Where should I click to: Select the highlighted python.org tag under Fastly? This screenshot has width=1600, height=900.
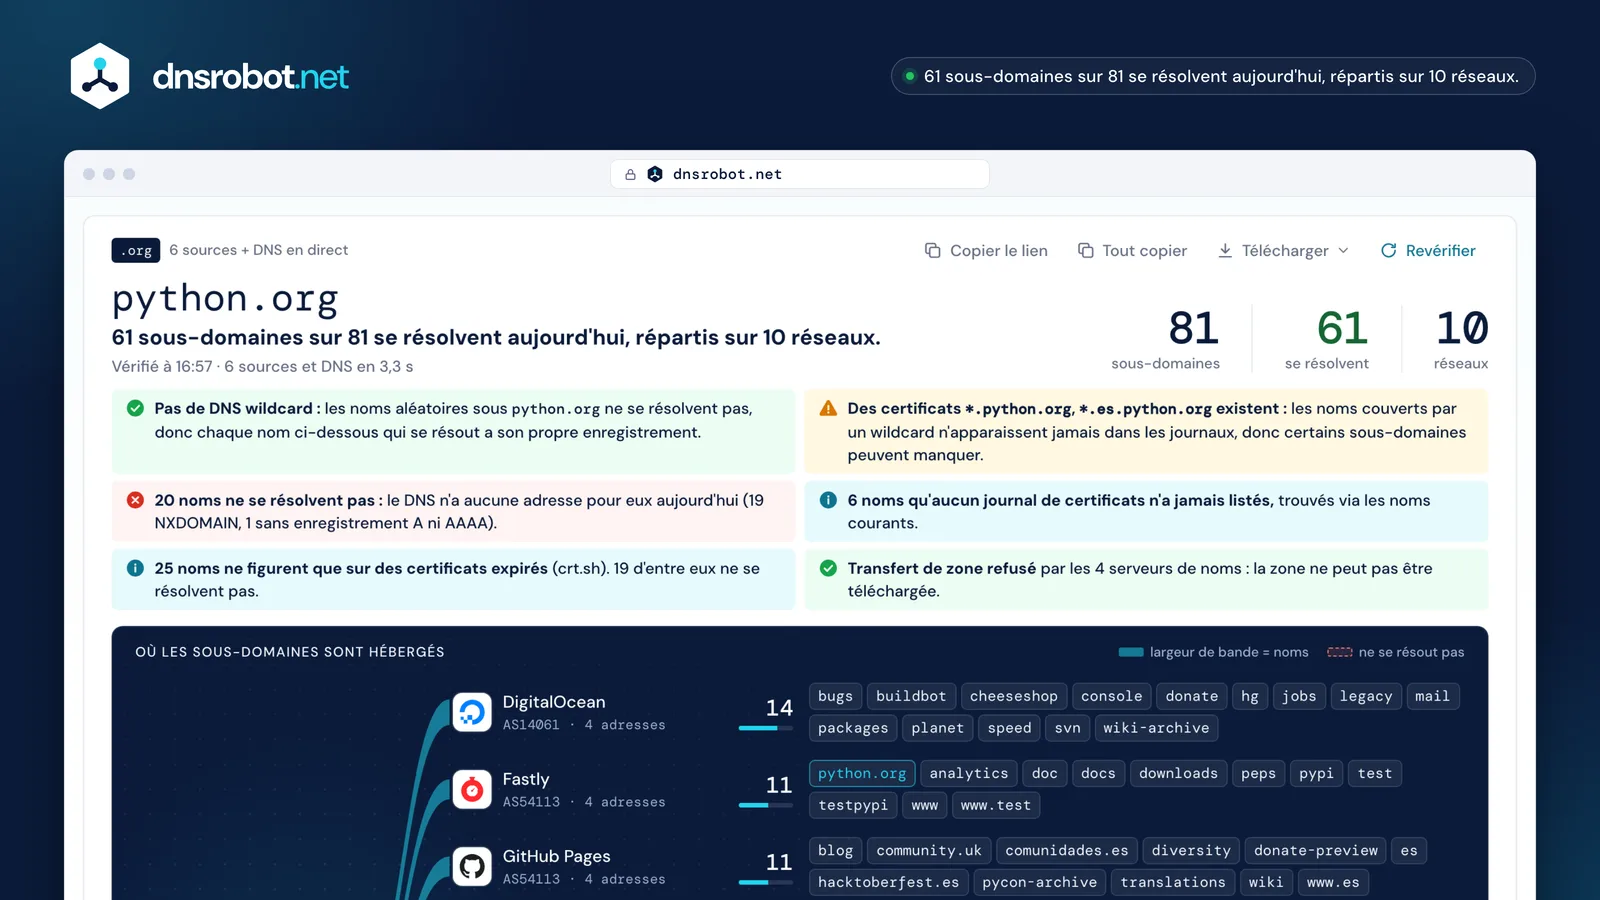pyautogui.click(x=862, y=773)
